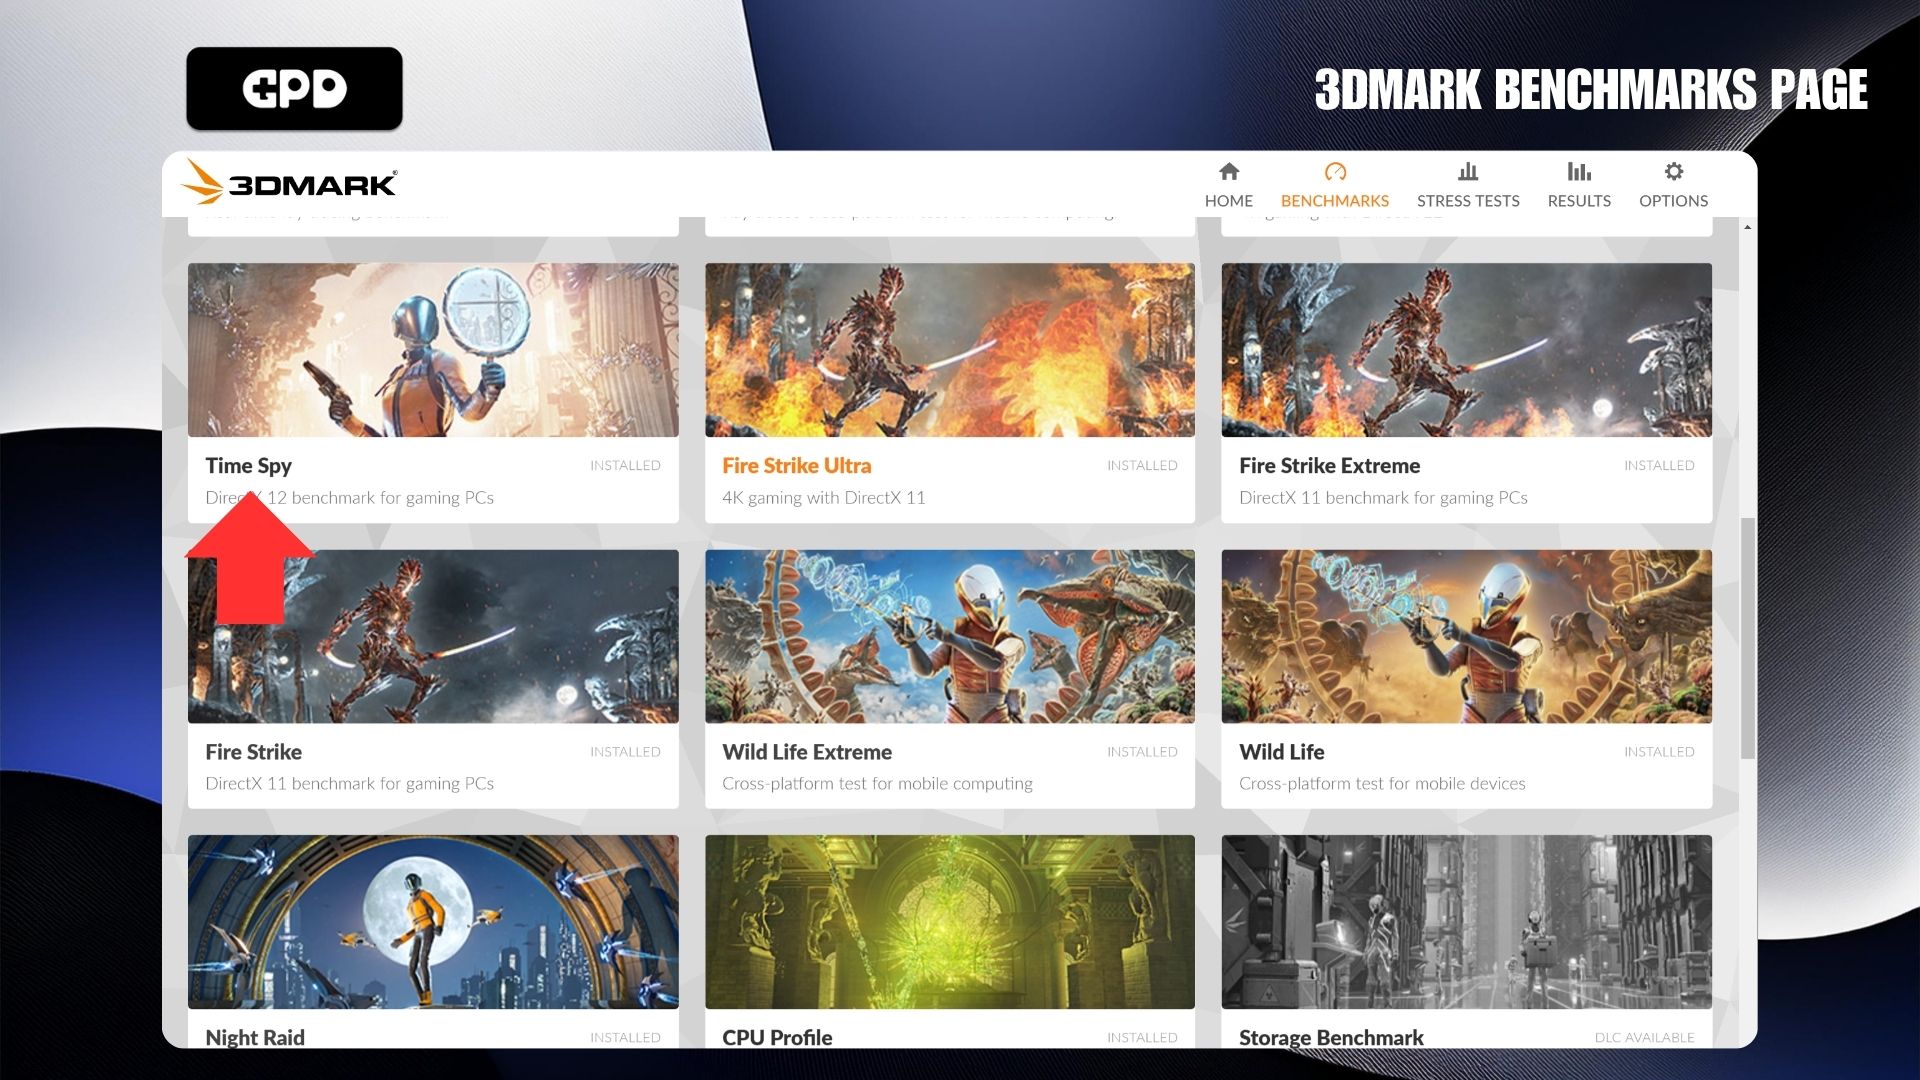Click DLC AVAILABLE on Storage Benchmark
1920x1080 pixels.
tap(1644, 1038)
